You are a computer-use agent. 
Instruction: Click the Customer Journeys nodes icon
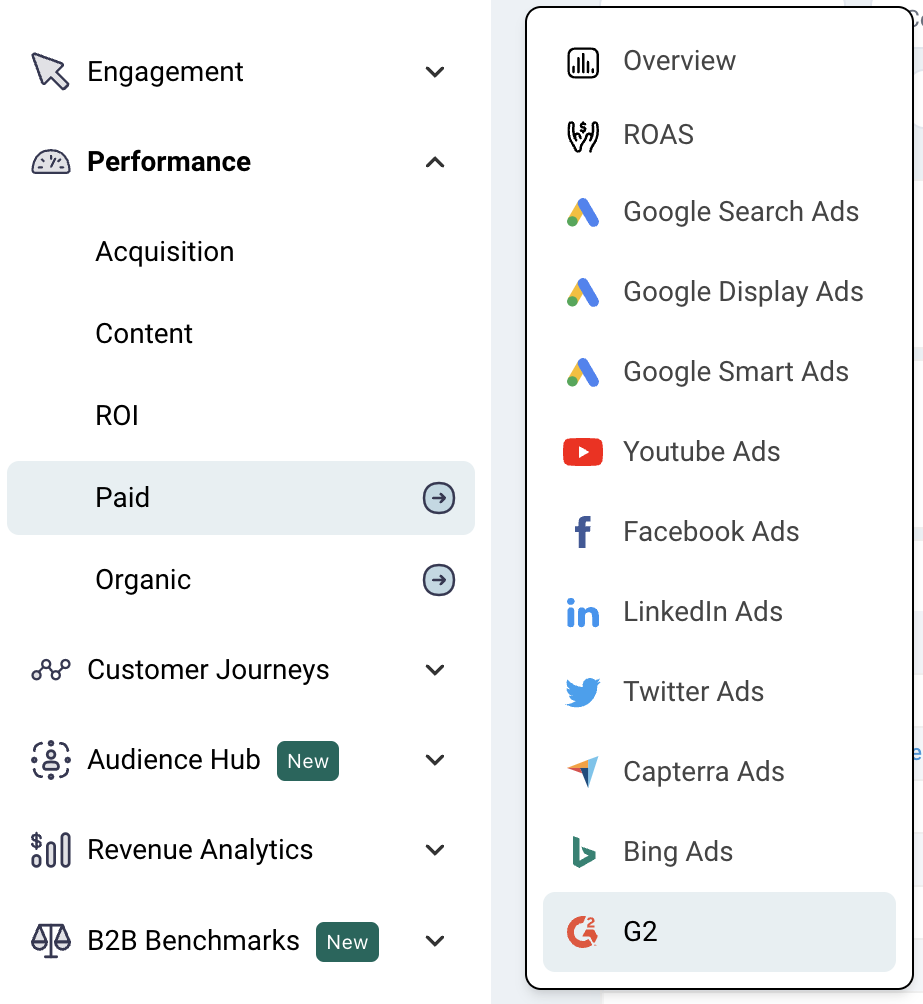point(51,670)
